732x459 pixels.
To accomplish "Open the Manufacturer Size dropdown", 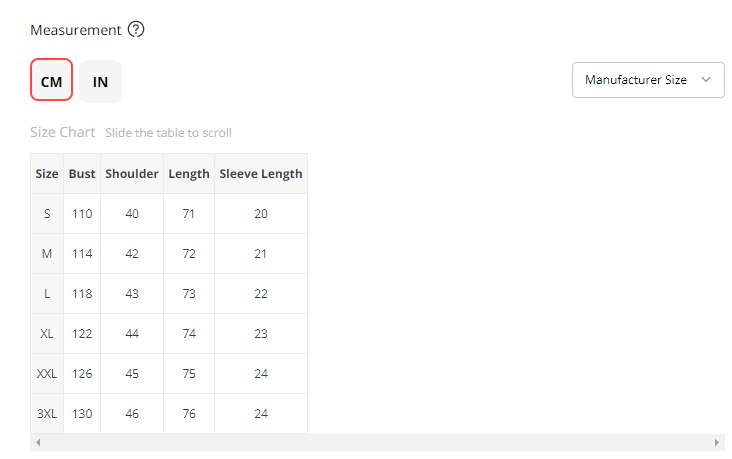I will click(x=648, y=80).
